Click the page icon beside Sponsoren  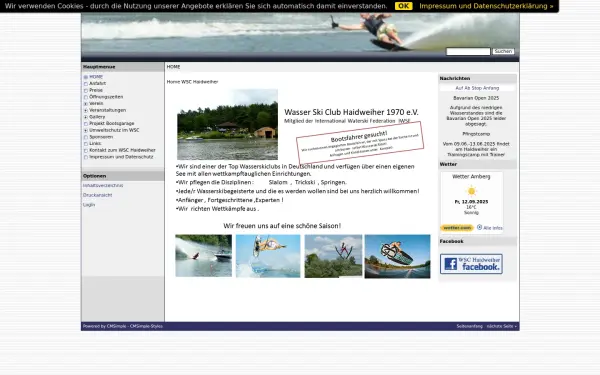86,137
